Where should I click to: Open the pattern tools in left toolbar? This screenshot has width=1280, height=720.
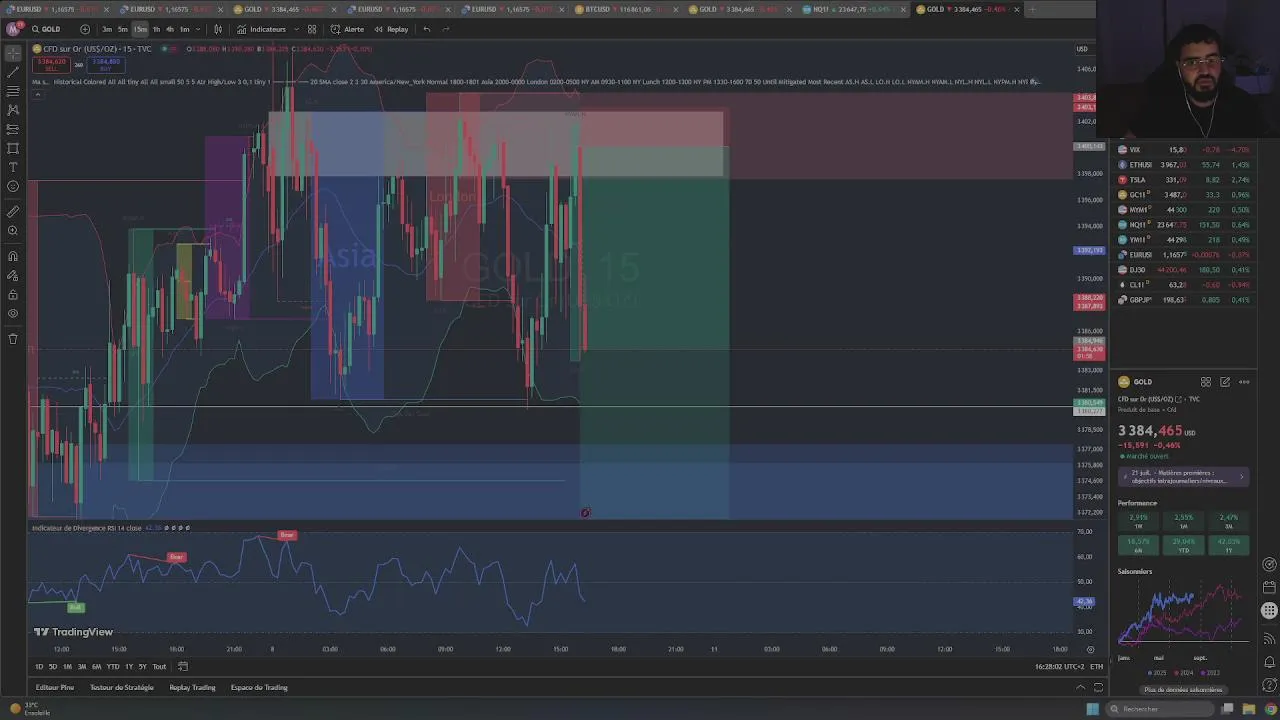(x=13, y=110)
